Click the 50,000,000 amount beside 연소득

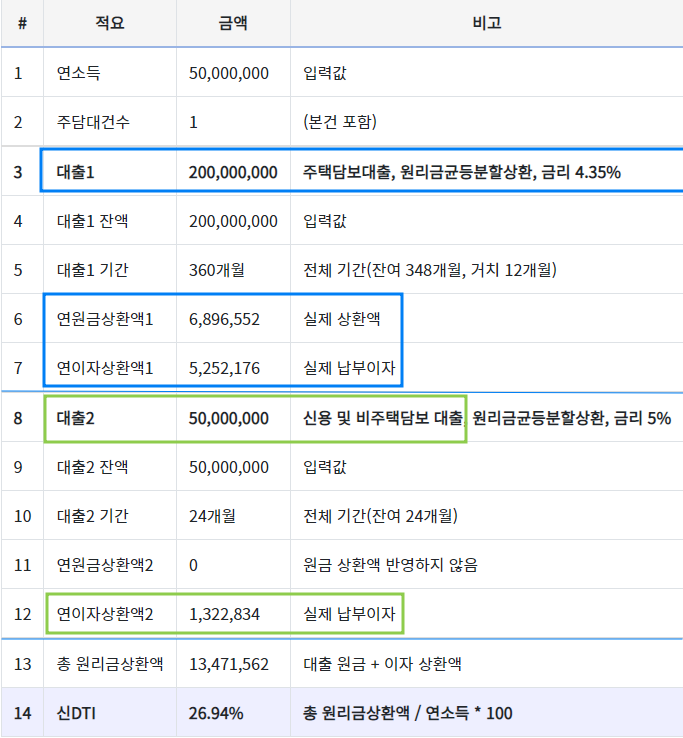point(229,73)
